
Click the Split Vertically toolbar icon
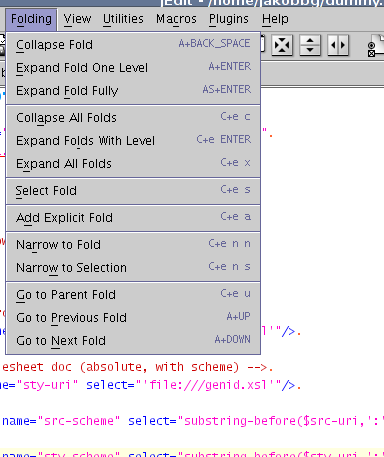(x=338, y=45)
